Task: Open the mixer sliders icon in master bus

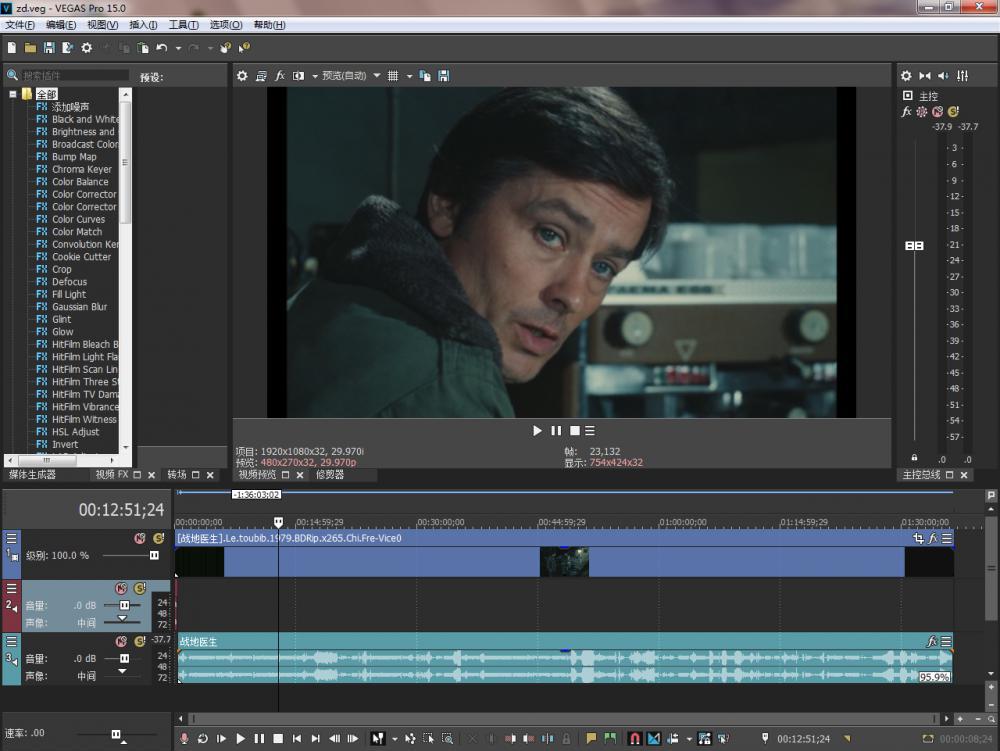Action: tap(962, 76)
